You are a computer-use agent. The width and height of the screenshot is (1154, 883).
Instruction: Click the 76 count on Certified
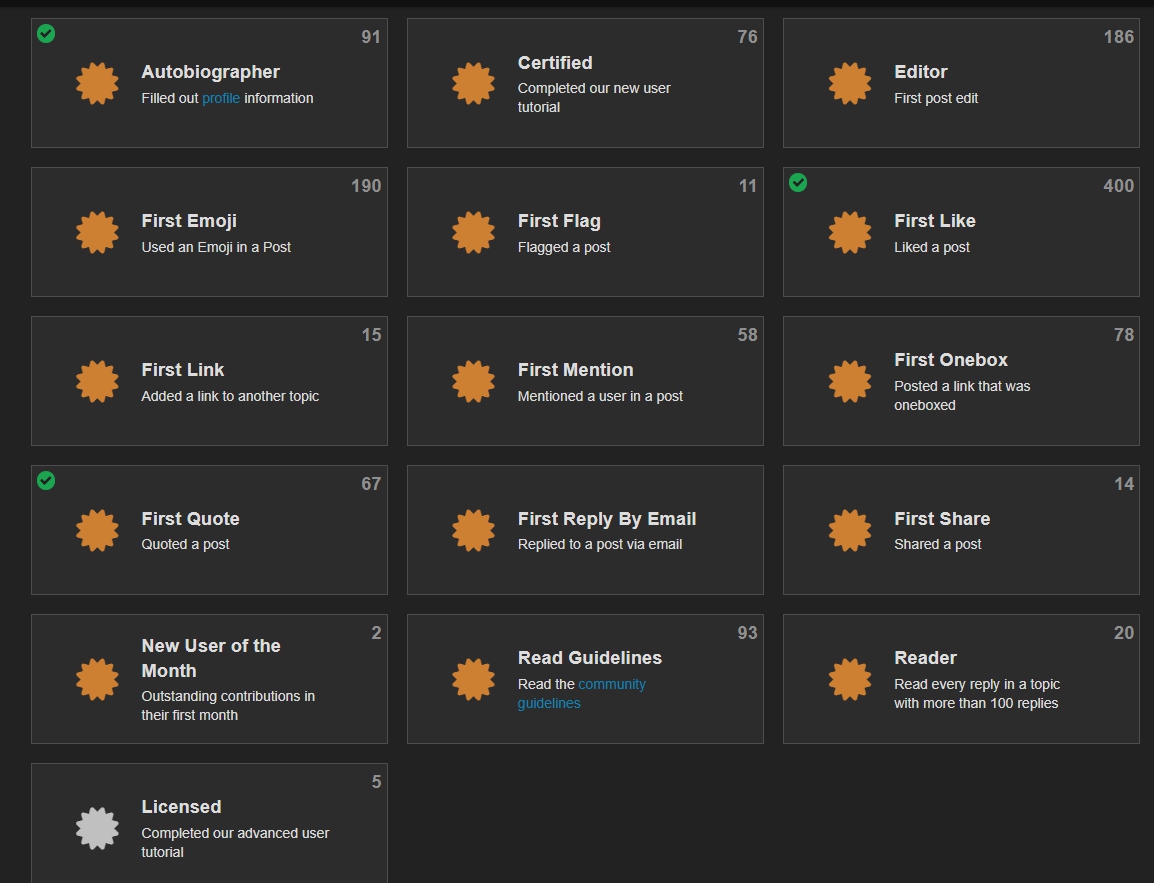point(747,37)
